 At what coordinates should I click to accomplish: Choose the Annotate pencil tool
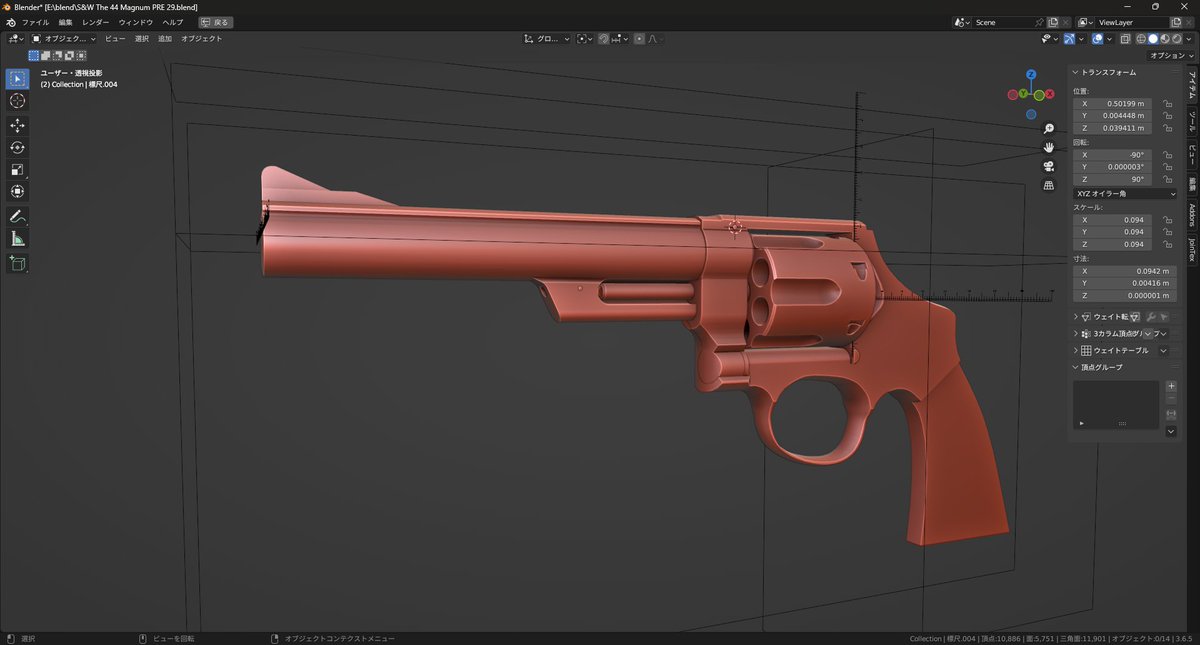click(17, 216)
